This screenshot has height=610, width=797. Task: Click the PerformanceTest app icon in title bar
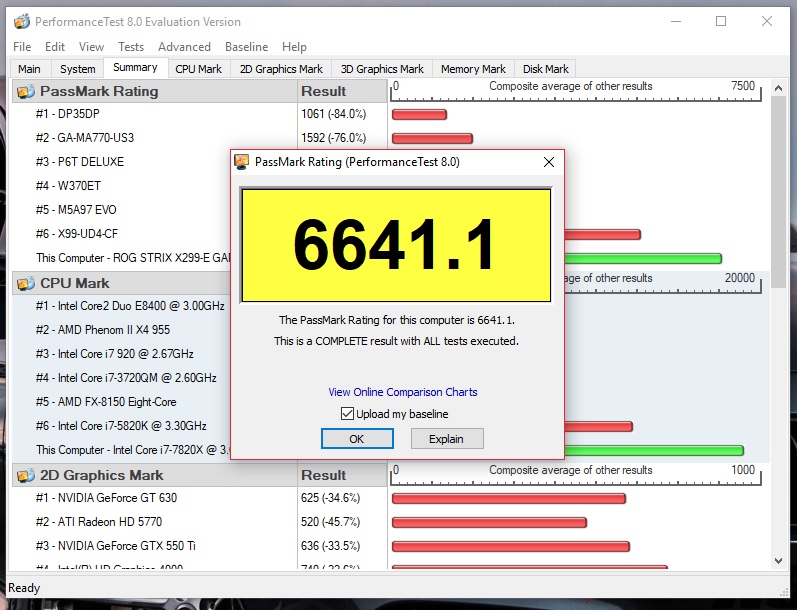[x=20, y=21]
